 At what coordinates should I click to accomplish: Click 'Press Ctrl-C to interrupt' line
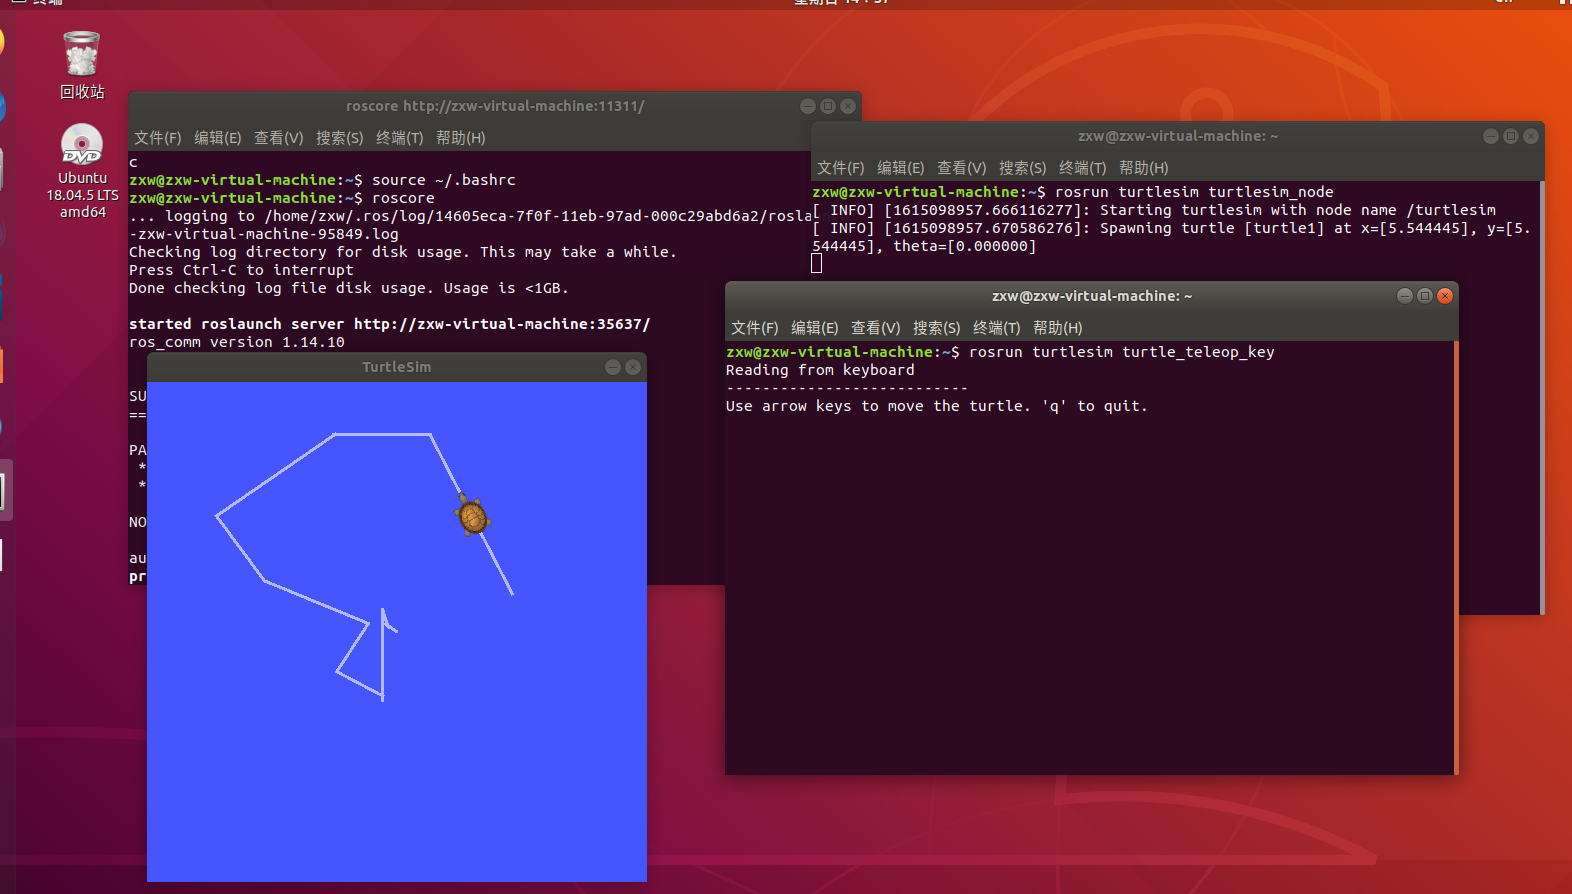click(241, 270)
